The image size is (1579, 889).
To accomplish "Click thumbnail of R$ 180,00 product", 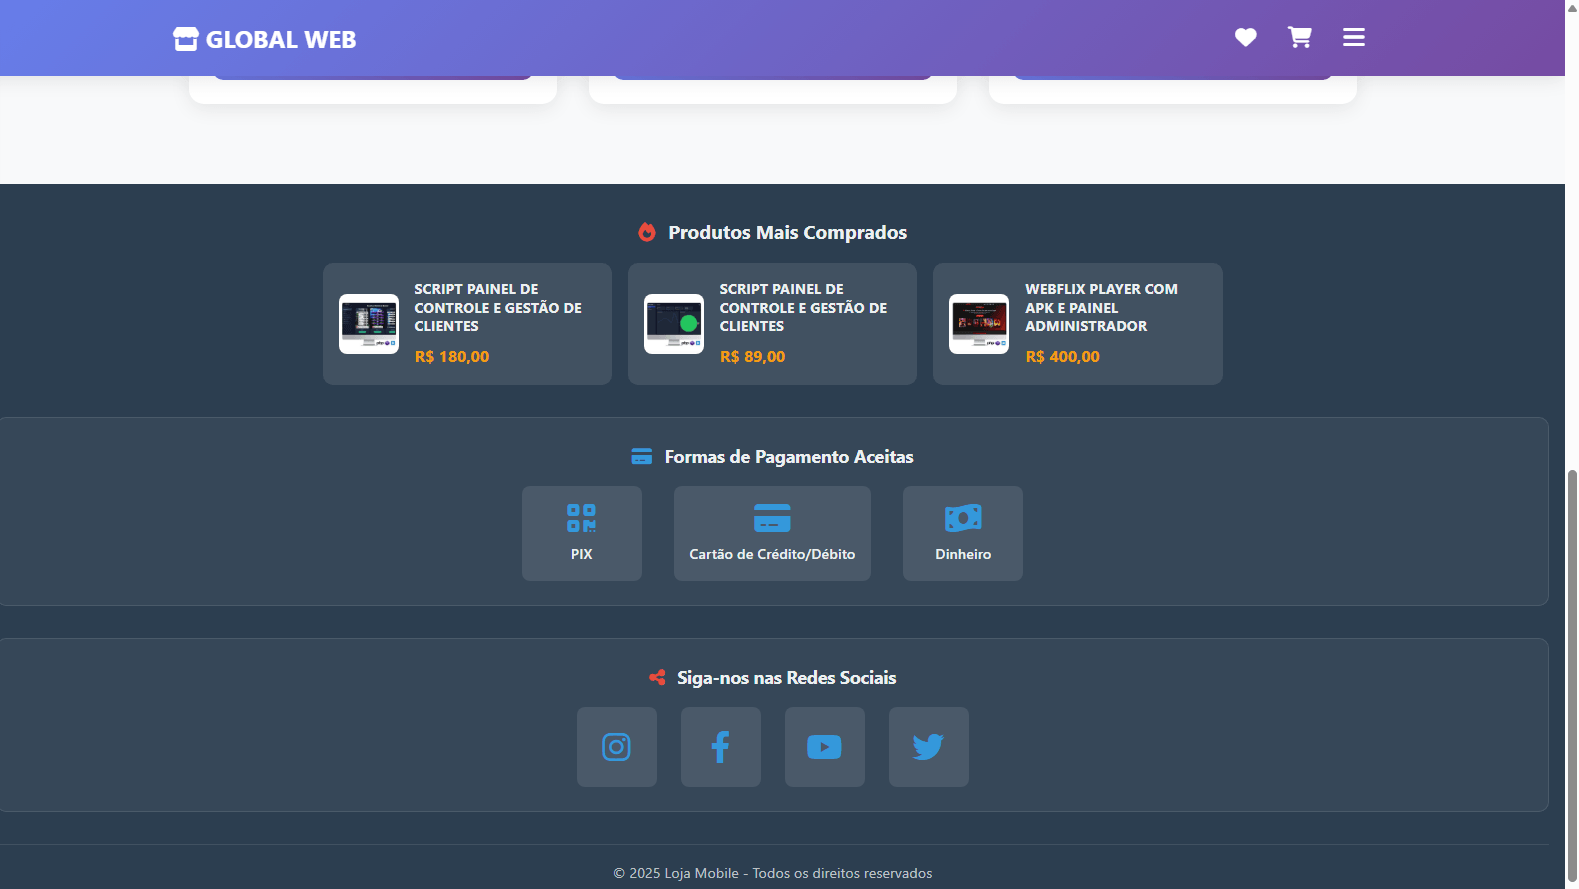I will click(x=369, y=324).
